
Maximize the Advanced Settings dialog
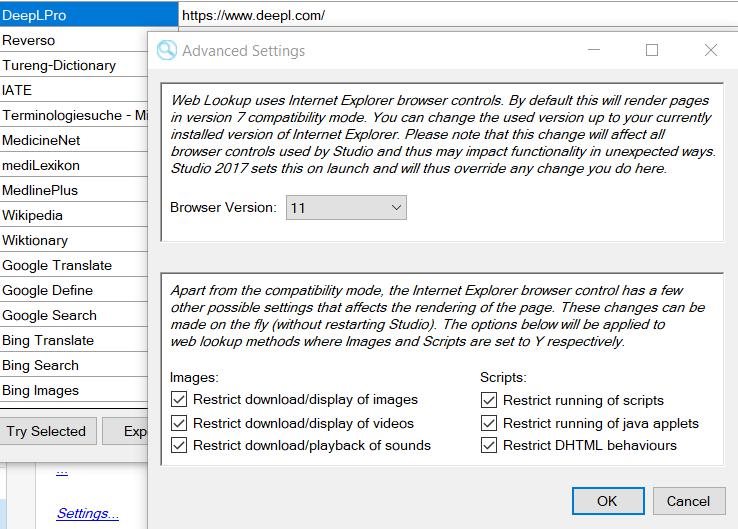pyautogui.click(x=652, y=50)
